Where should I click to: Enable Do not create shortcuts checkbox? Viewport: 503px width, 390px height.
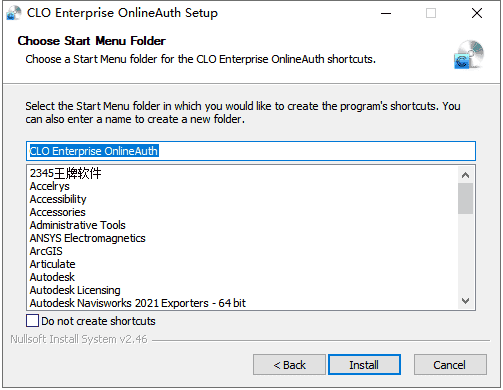pyautogui.click(x=32, y=321)
